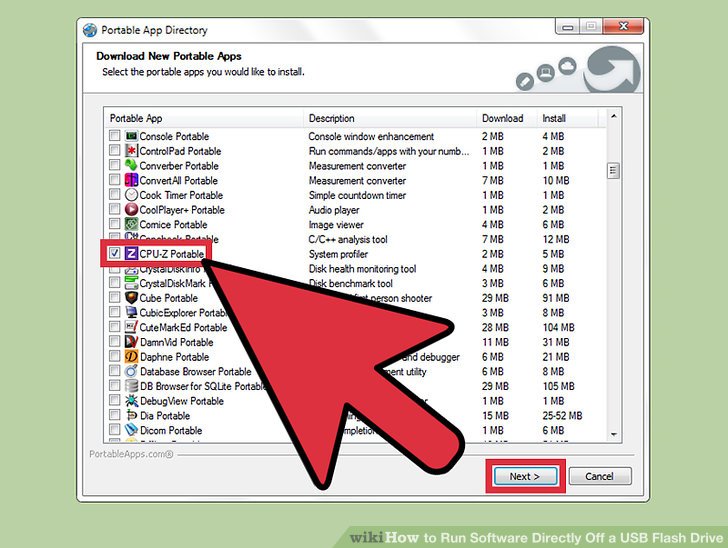Check the Dicom Portable checkbox
The height and width of the screenshot is (548, 728).
[114, 430]
